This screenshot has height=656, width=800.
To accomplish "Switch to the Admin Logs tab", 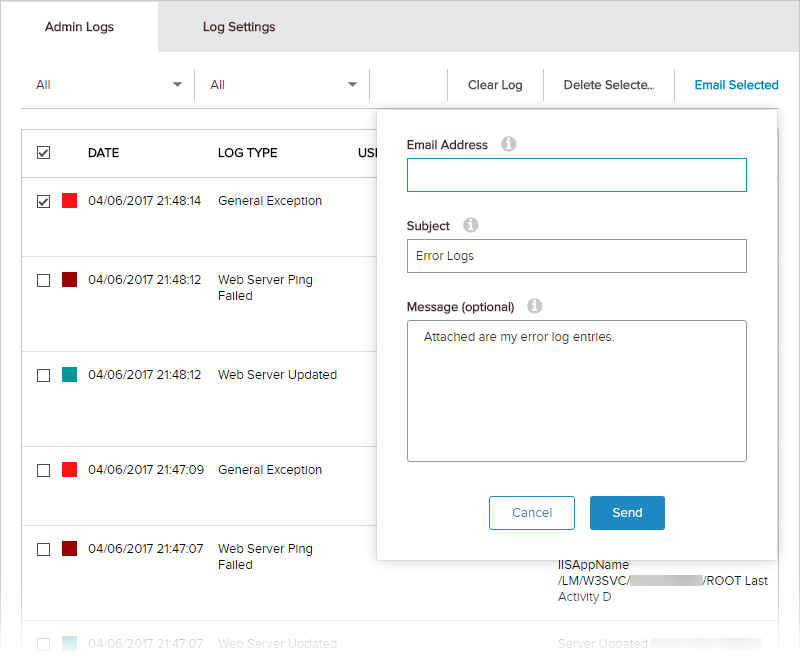I will [x=79, y=27].
